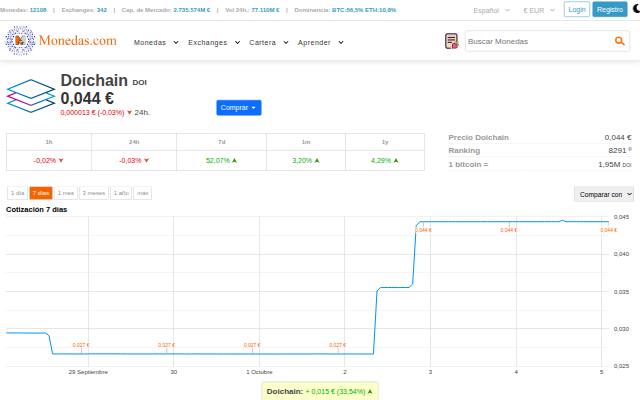This screenshot has height=400, width=640.
Task: Expand the Exchanges menu
Action: point(214,42)
